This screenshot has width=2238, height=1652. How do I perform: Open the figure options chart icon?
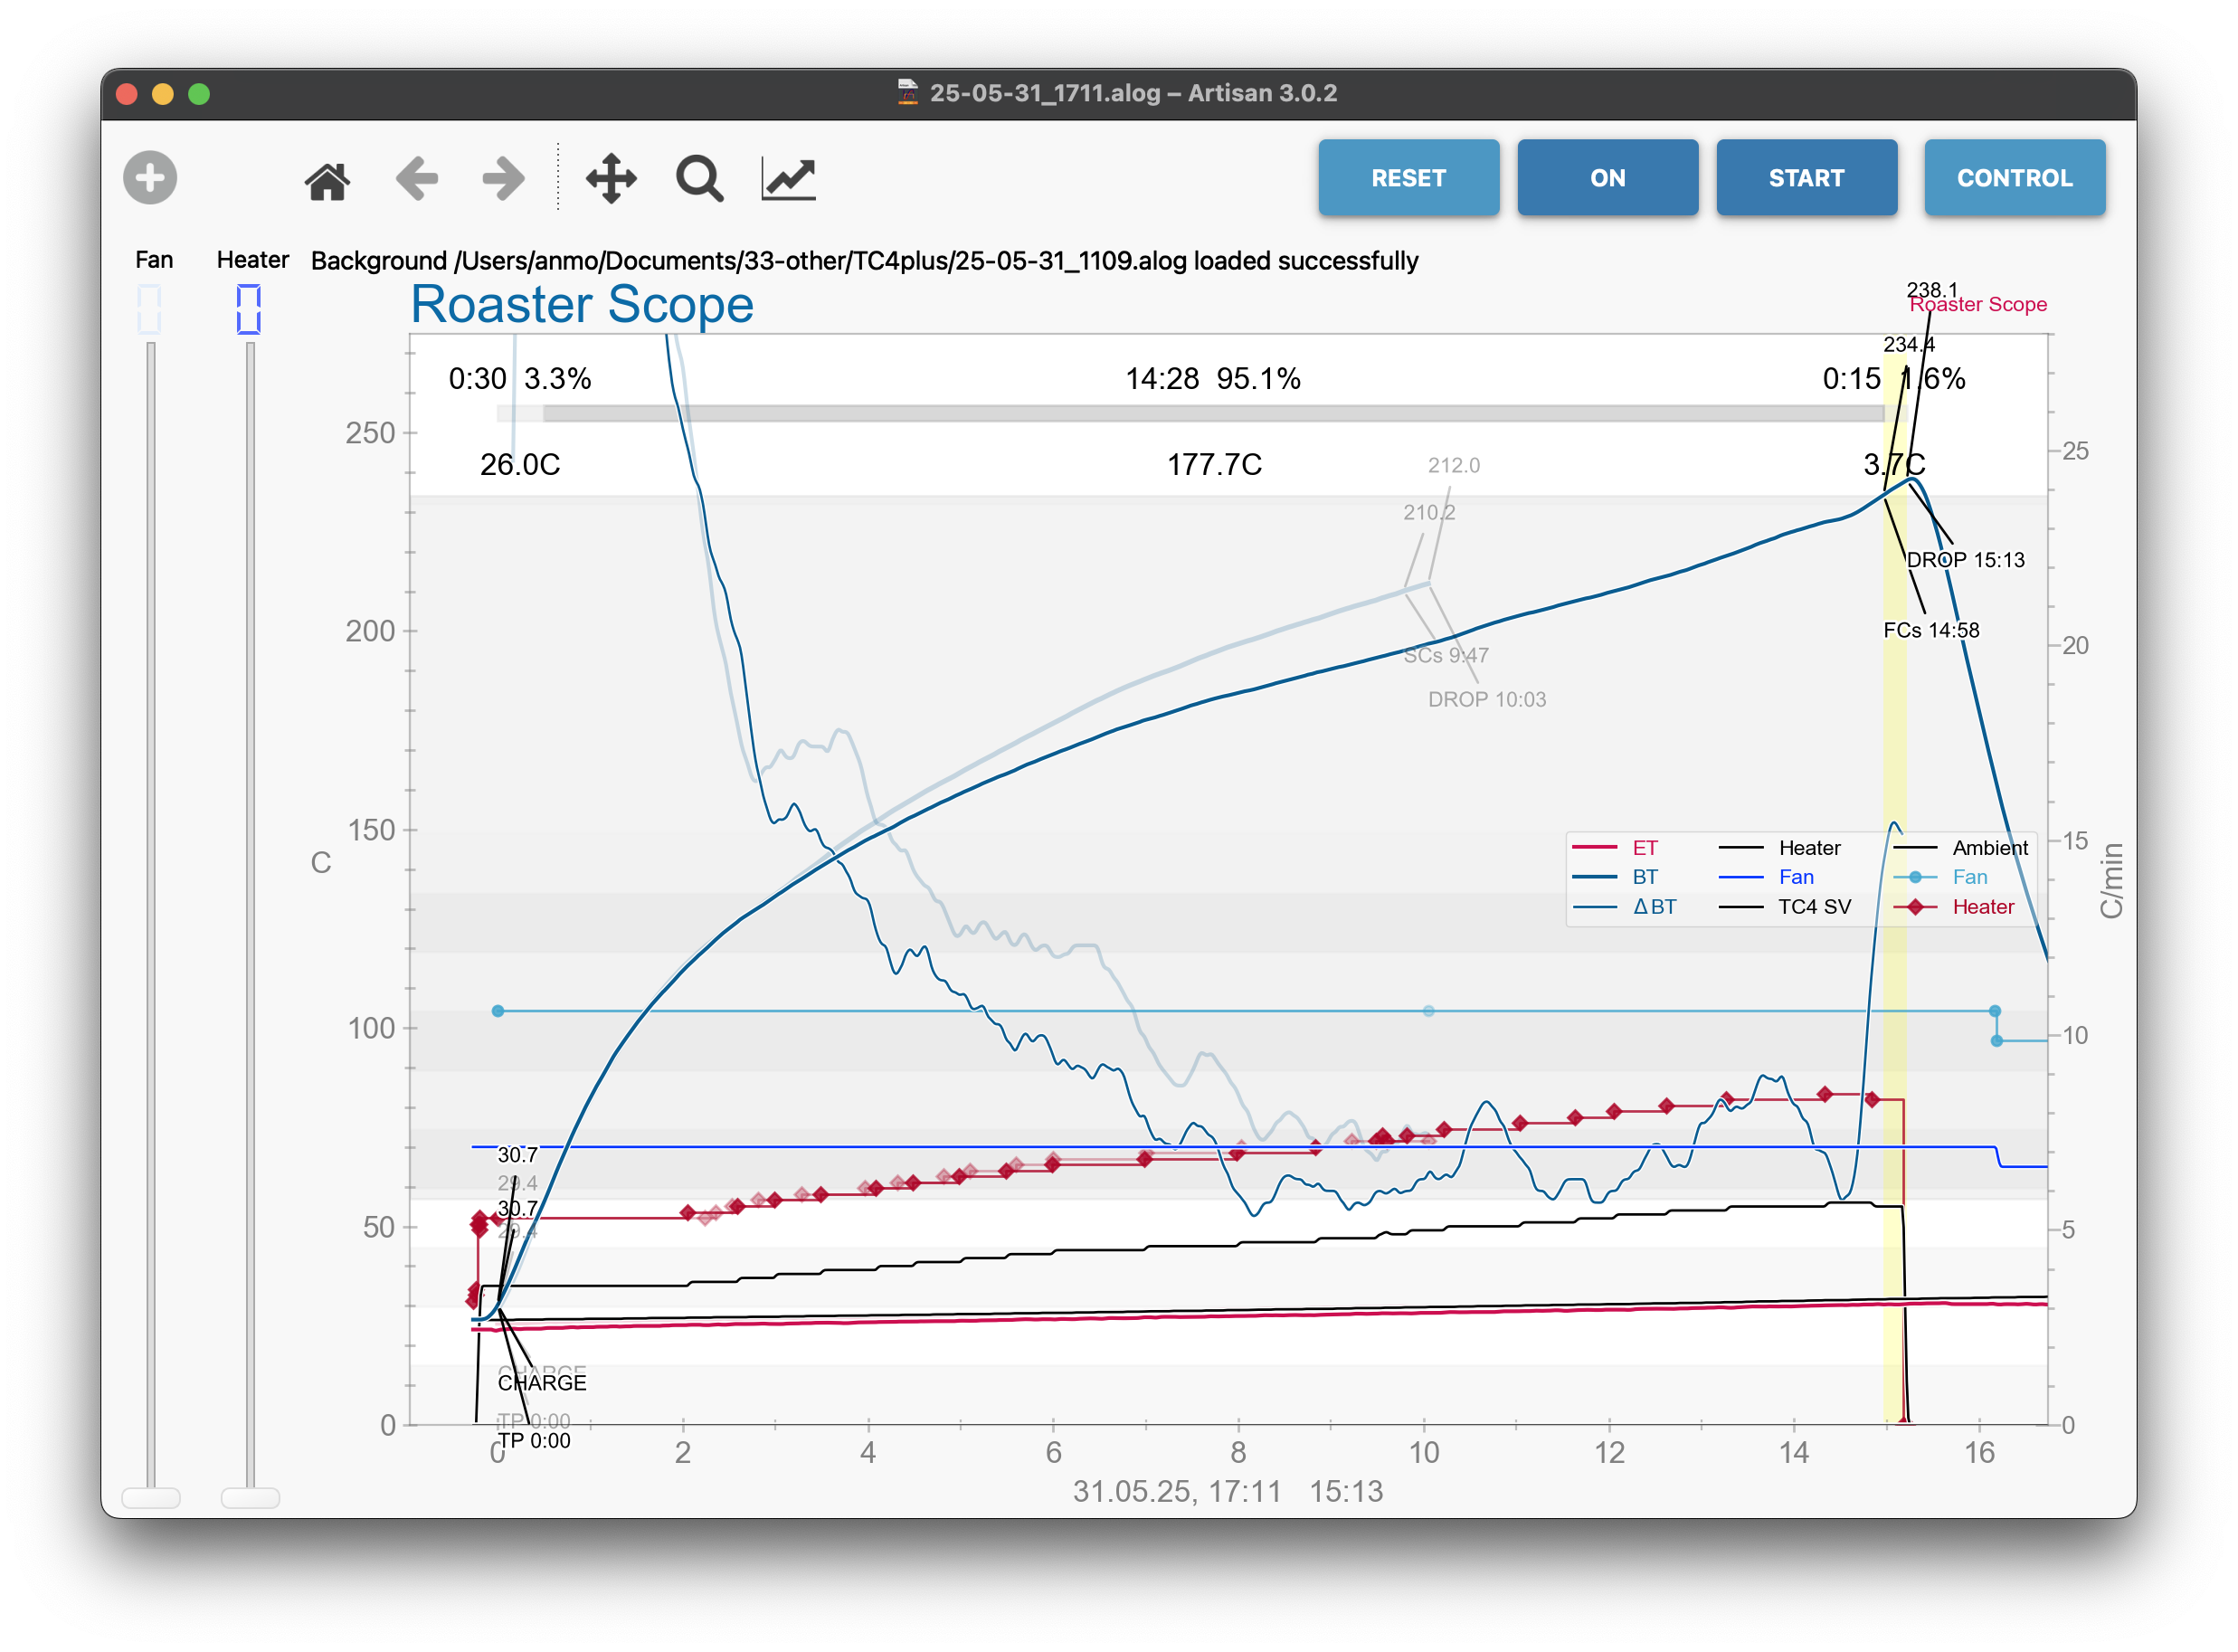[788, 179]
